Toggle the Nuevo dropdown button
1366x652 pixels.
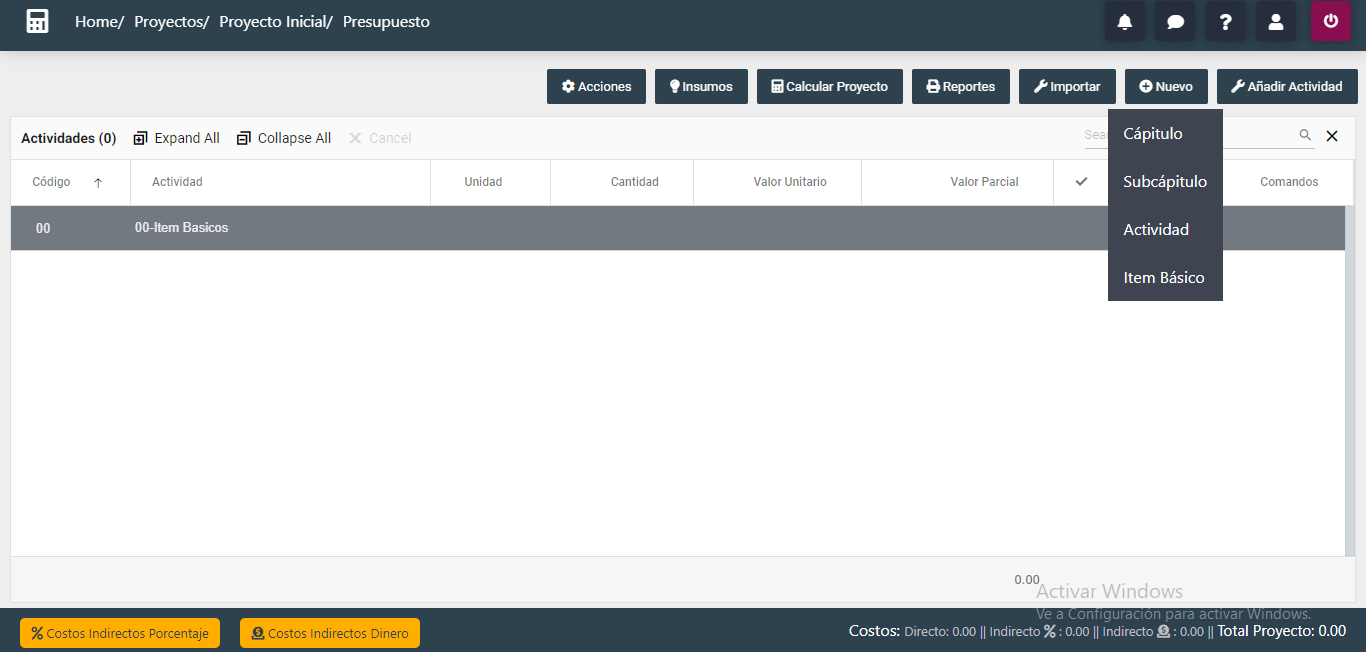[1166, 86]
